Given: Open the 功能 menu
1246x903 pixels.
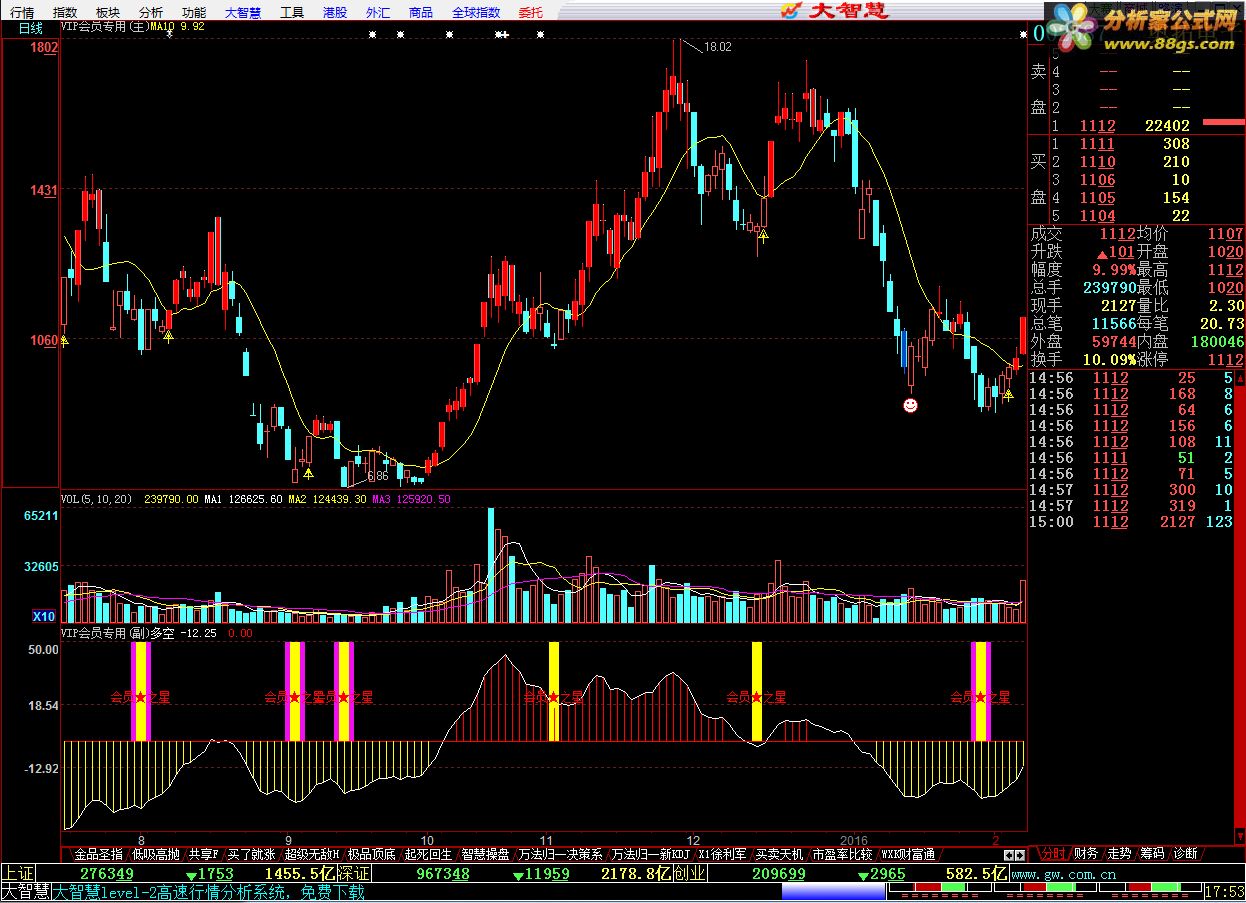Looking at the screenshot, I should click(194, 12).
